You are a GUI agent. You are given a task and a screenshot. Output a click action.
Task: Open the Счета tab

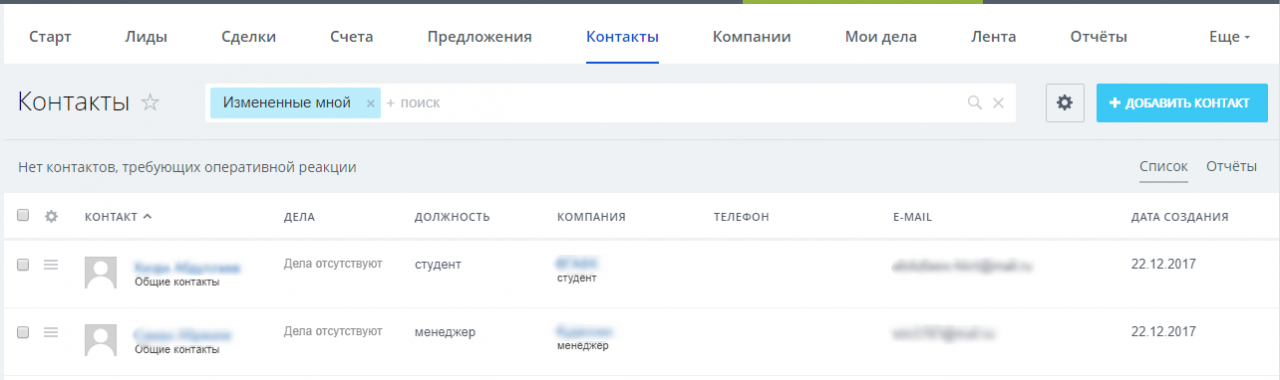[x=351, y=37]
